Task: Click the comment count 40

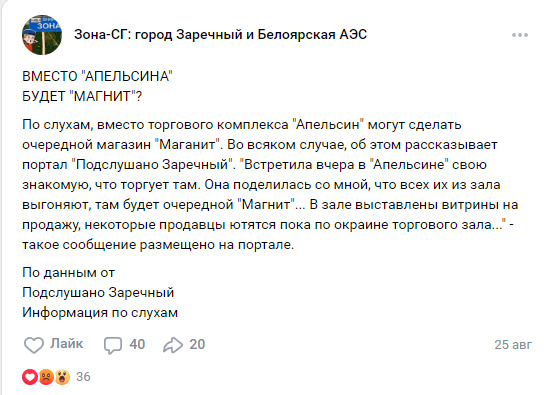Action: (137, 344)
